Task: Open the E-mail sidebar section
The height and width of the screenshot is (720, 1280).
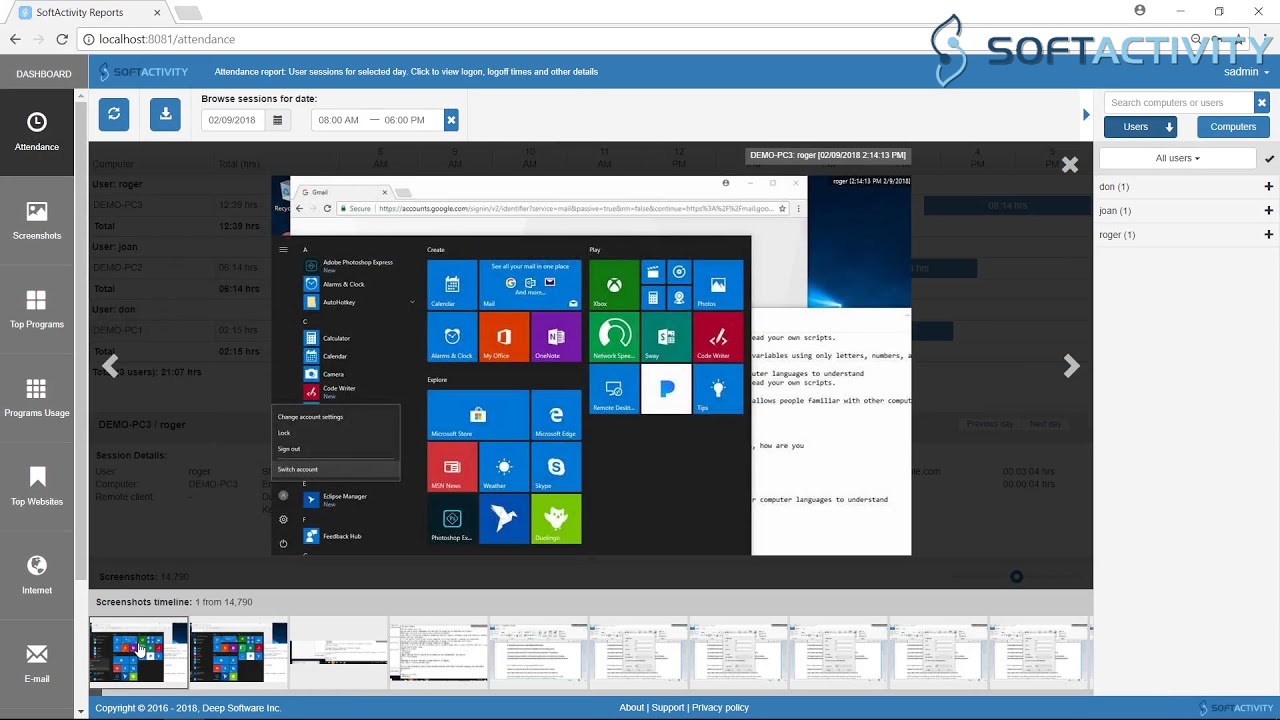Action: [37, 664]
